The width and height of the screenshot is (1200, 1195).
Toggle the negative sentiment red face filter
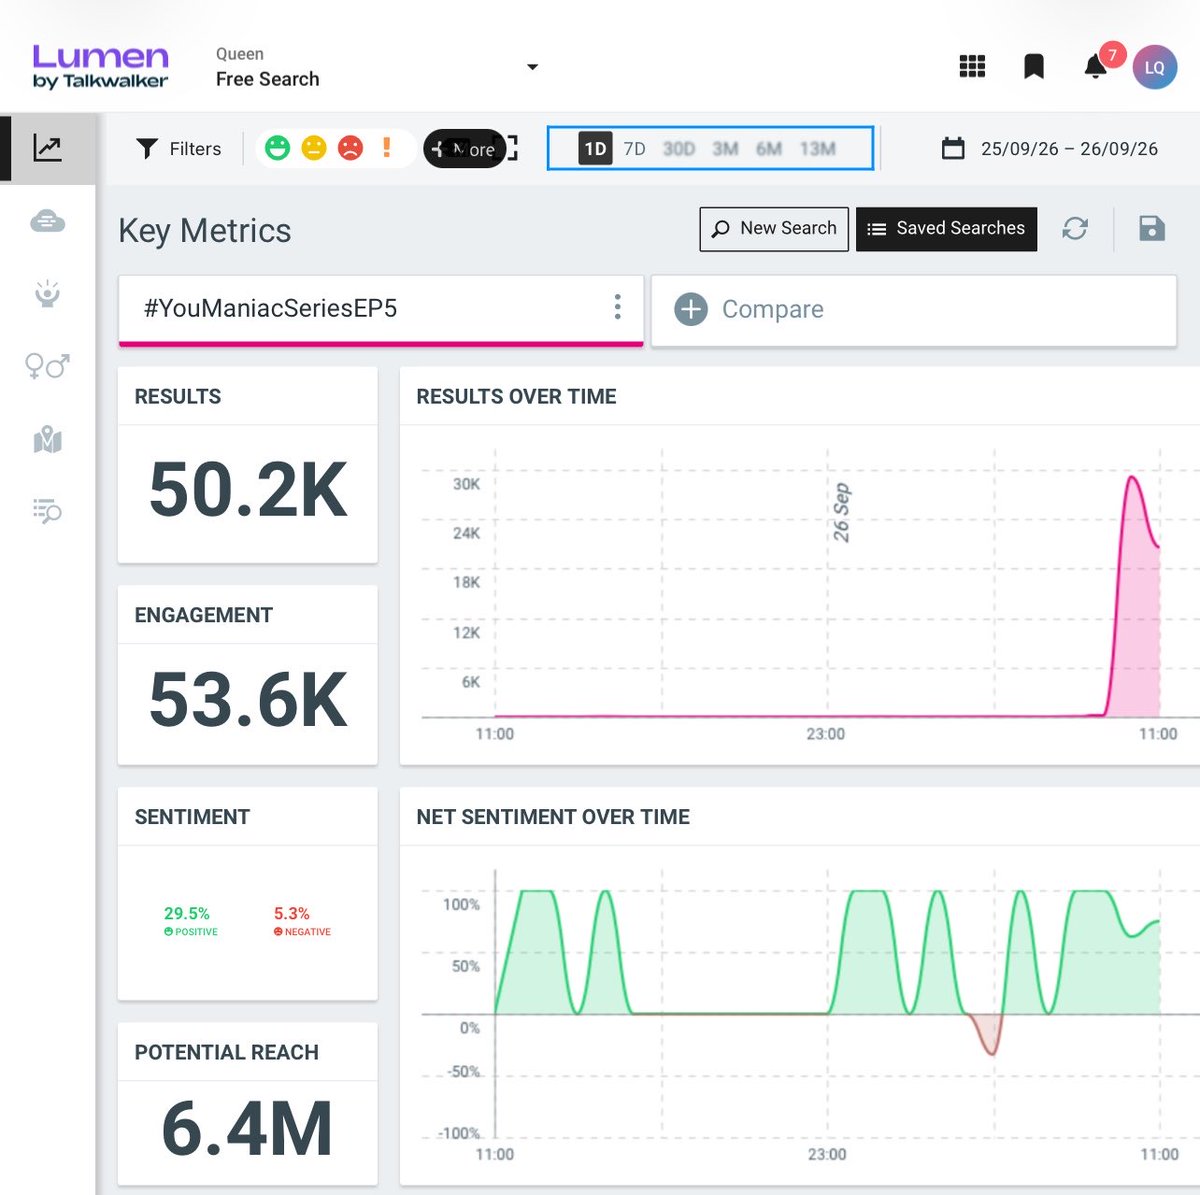click(350, 148)
